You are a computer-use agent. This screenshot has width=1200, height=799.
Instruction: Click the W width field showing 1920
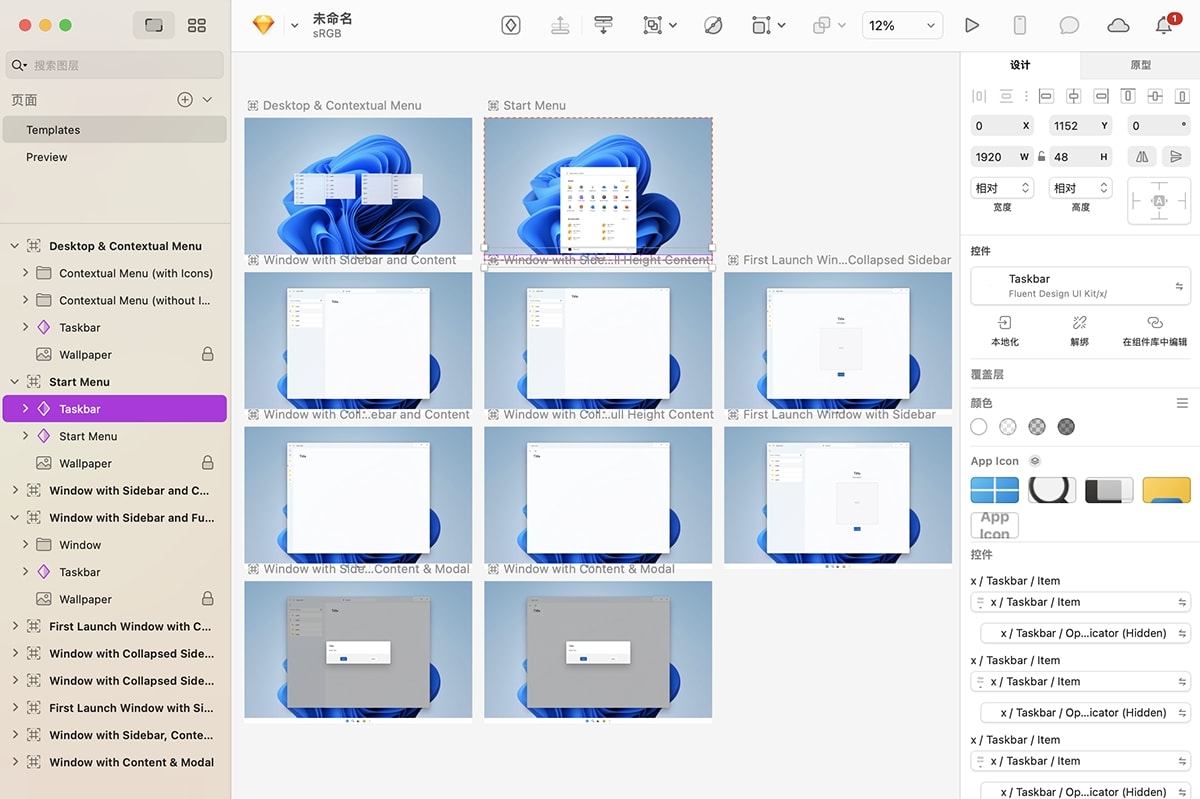click(x=1003, y=157)
